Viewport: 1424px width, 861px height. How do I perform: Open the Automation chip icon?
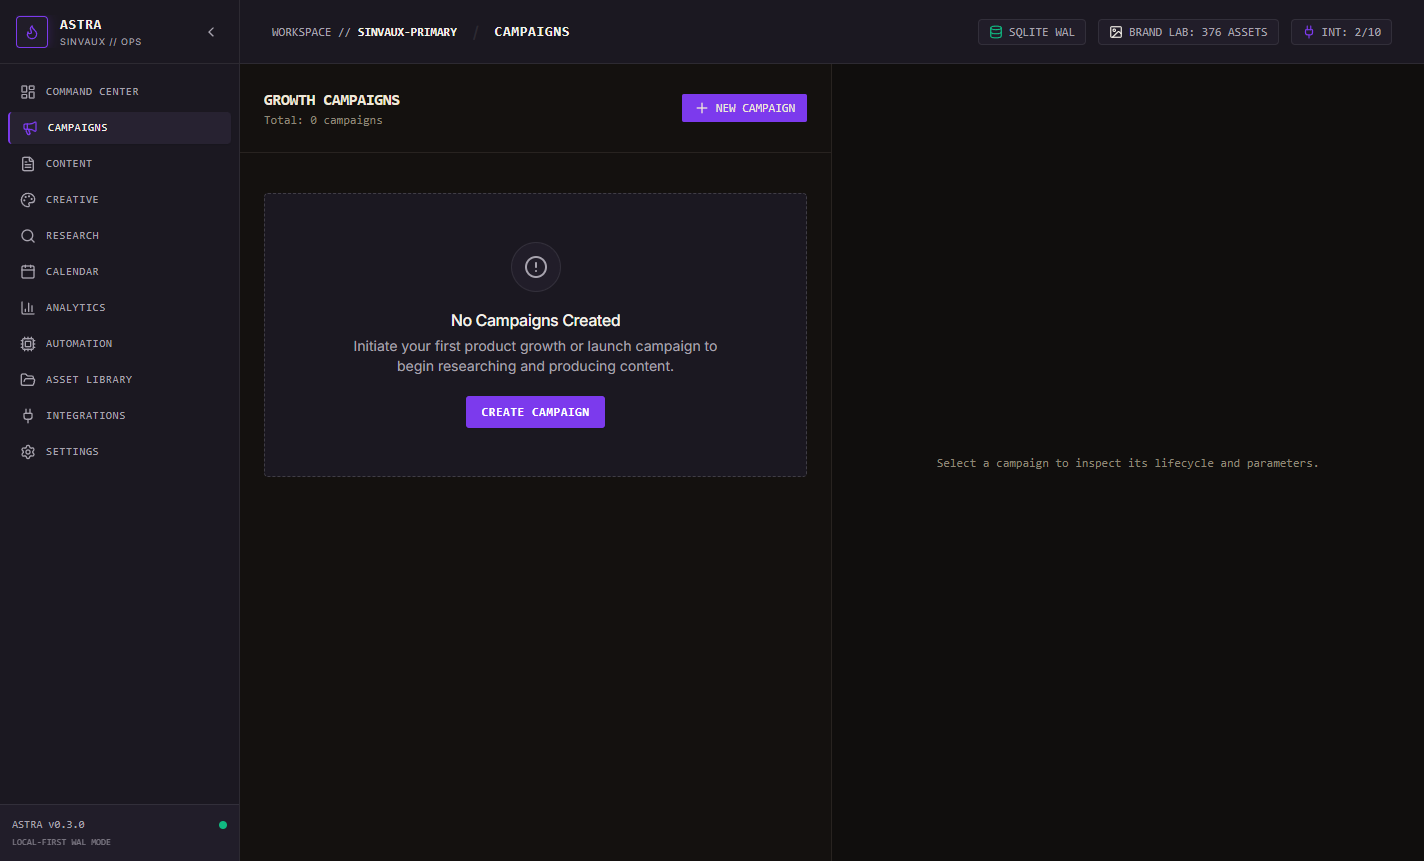pyautogui.click(x=28, y=344)
